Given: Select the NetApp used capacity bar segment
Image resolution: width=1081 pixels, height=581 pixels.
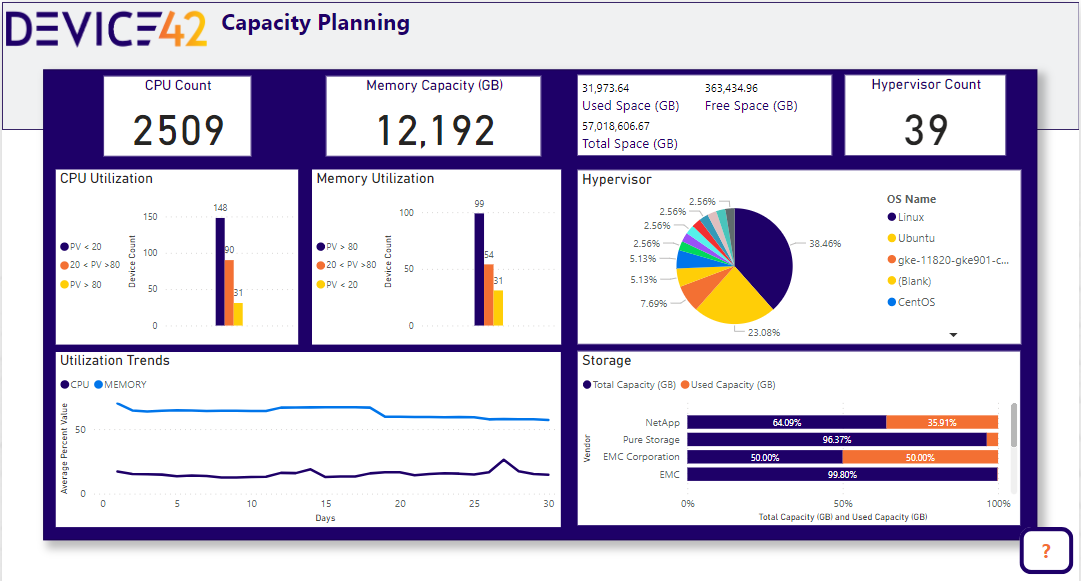Looking at the screenshot, I should (941, 423).
